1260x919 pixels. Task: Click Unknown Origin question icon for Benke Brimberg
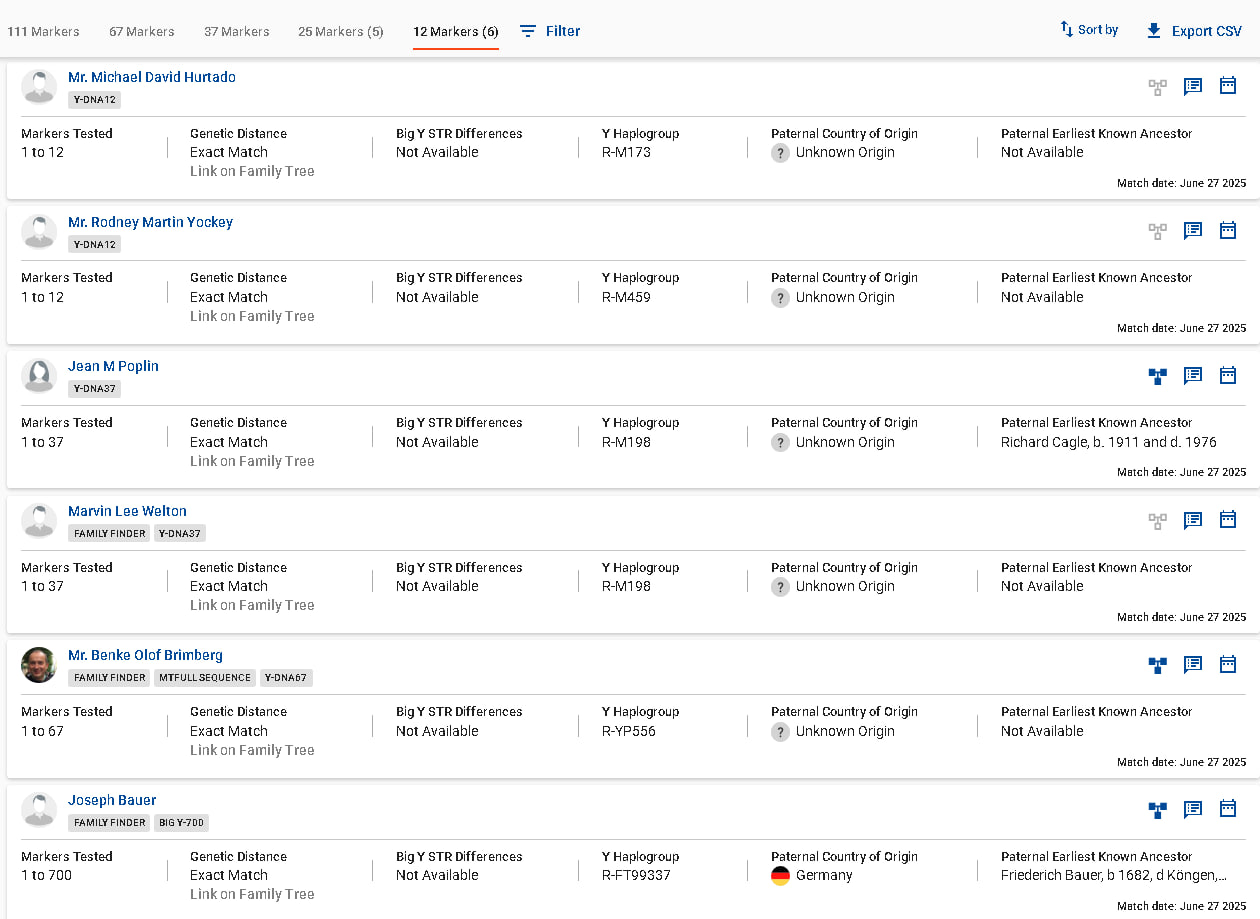pos(780,732)
